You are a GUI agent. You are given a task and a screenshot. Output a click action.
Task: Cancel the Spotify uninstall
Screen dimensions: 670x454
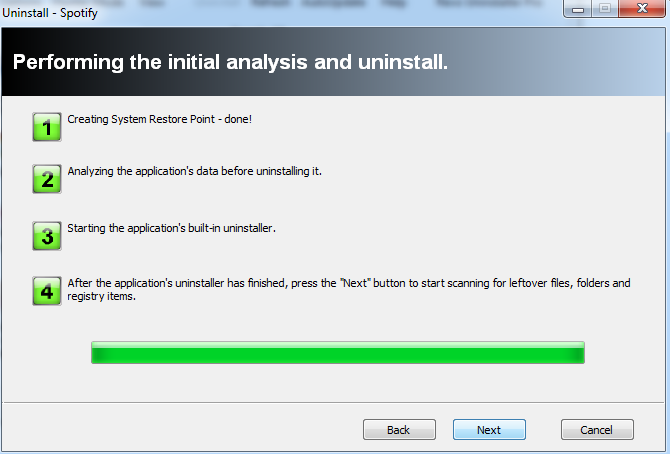597,430
